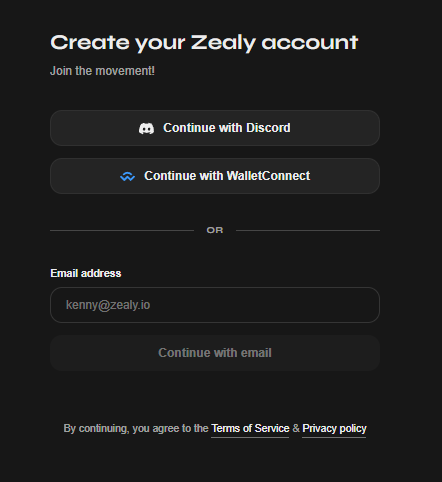This screenshot has width=442, height=482.
Task: Click the word email in the disabled button
Action: [x=256, y=353]
